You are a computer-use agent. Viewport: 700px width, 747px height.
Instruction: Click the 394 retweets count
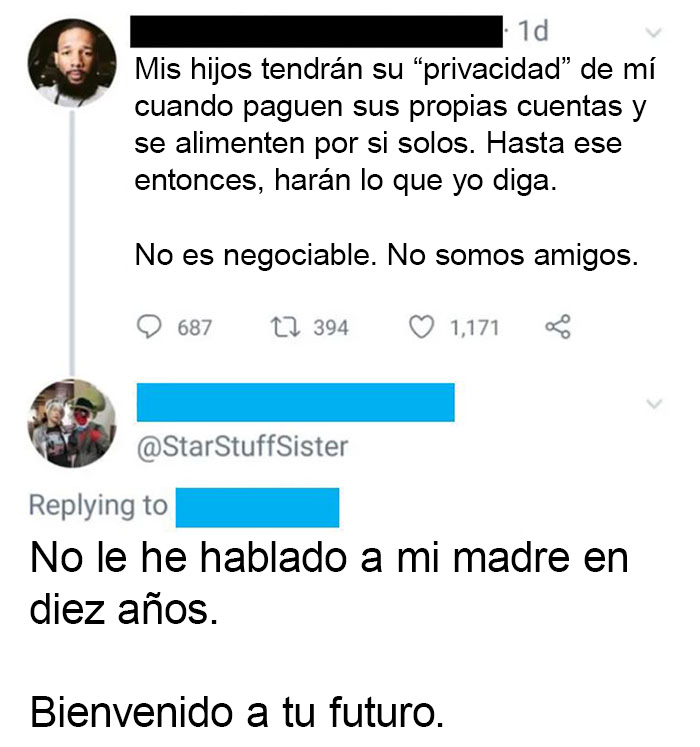[x=331, y=327]
